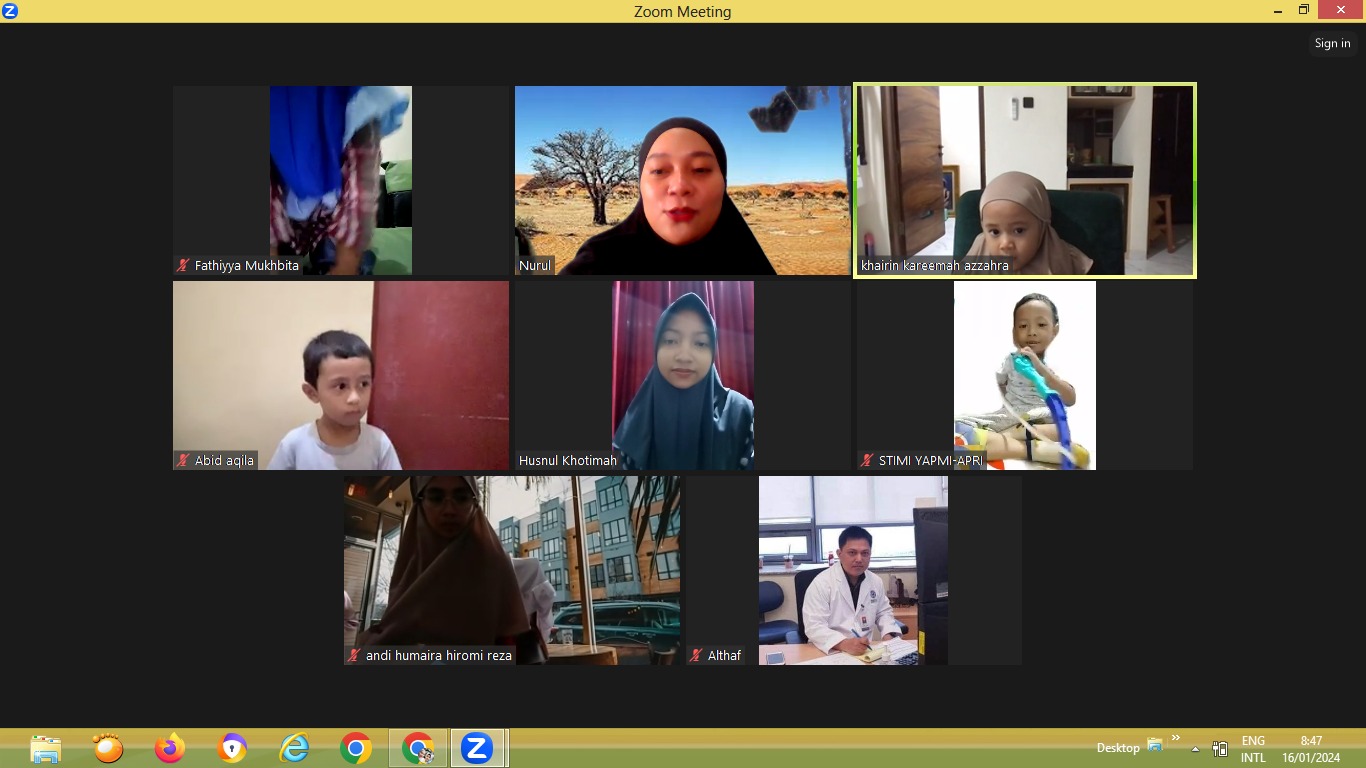Click the muted mic icon beside Althaf
This screenshot has width=1366, height=768.
pos(696,656)
